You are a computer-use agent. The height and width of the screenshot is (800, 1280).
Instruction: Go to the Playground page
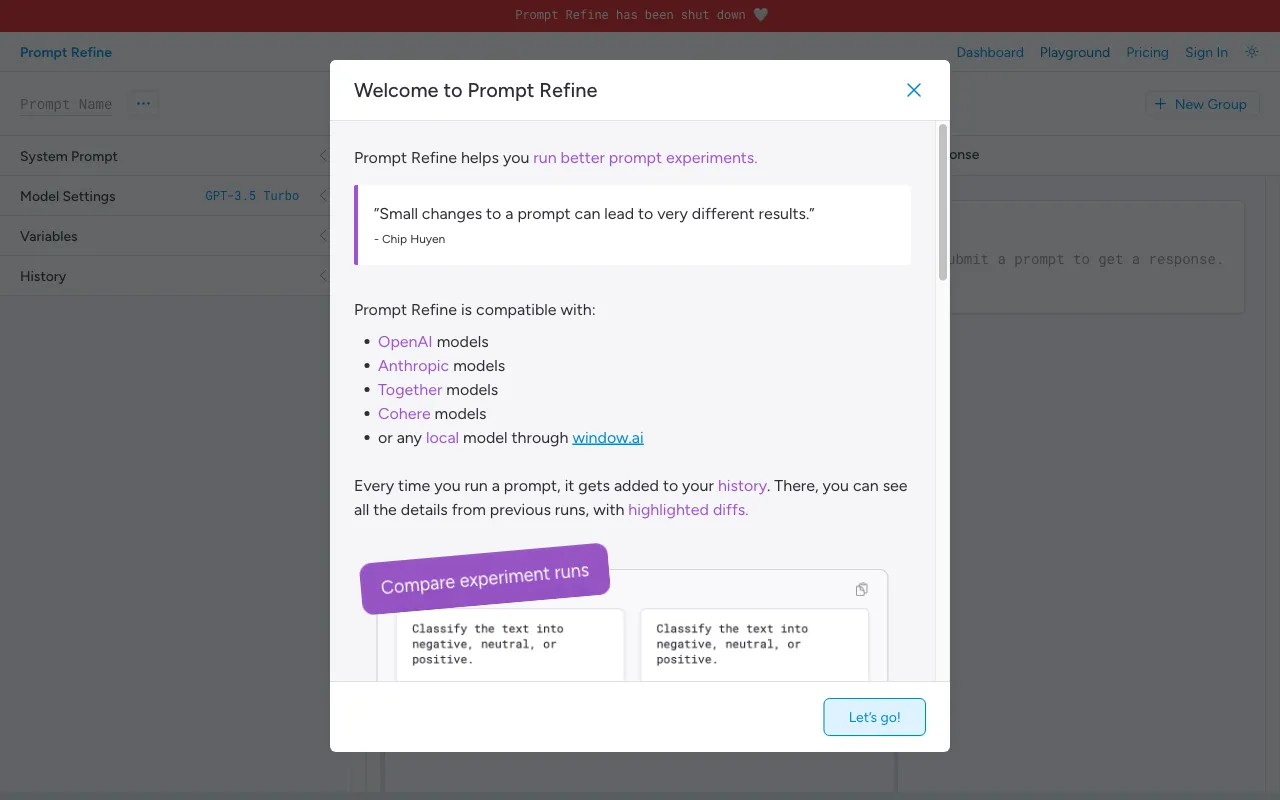coord(1075,52)
